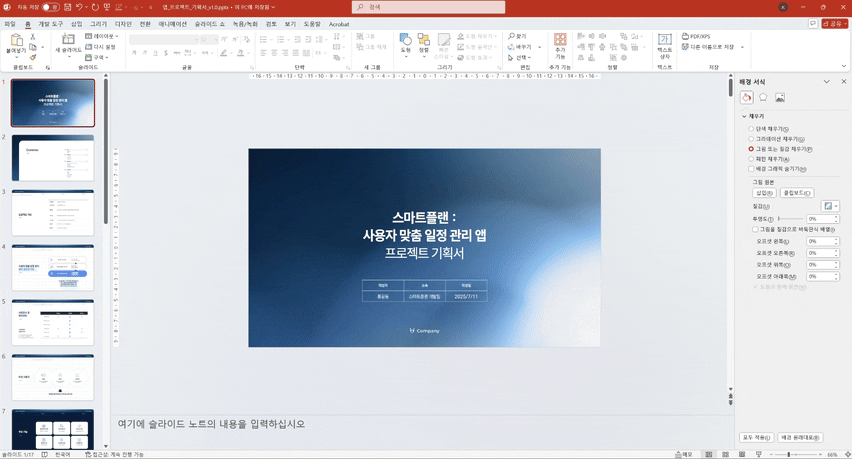The height and width of the screenshot is (459, 852).
Task: Check Tile picture as texture checkbox
Action: click(x=755, y=229)
